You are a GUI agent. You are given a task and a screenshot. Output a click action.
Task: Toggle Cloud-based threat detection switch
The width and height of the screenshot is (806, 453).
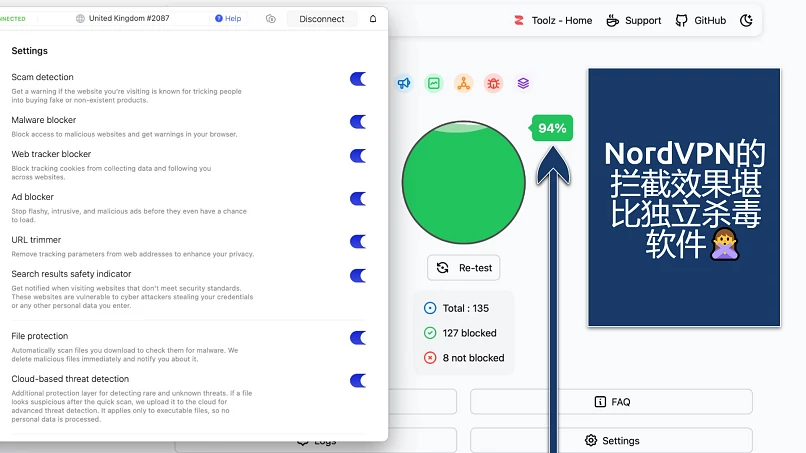[358, 380]
